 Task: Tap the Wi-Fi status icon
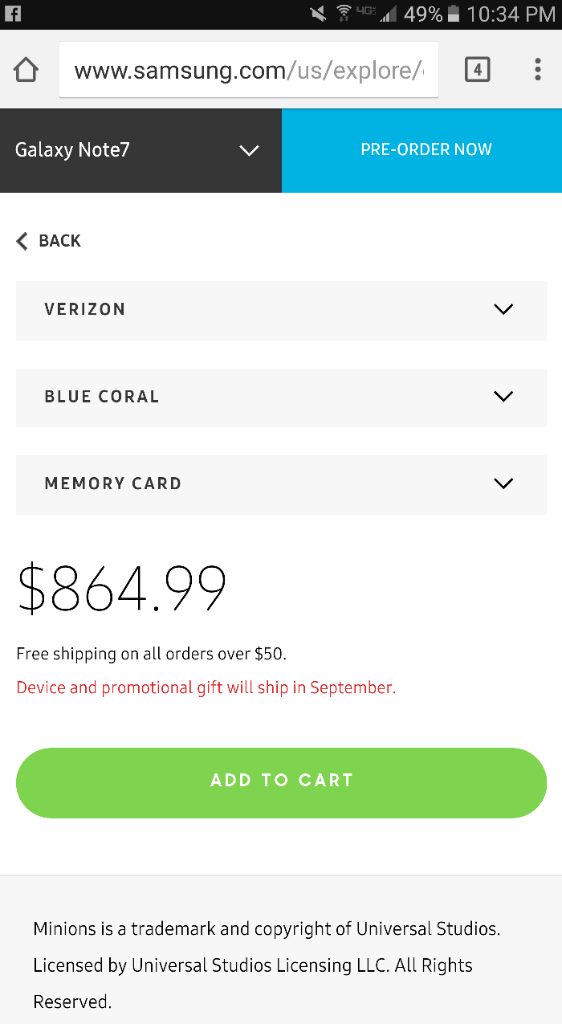click(x=343, y=13)
